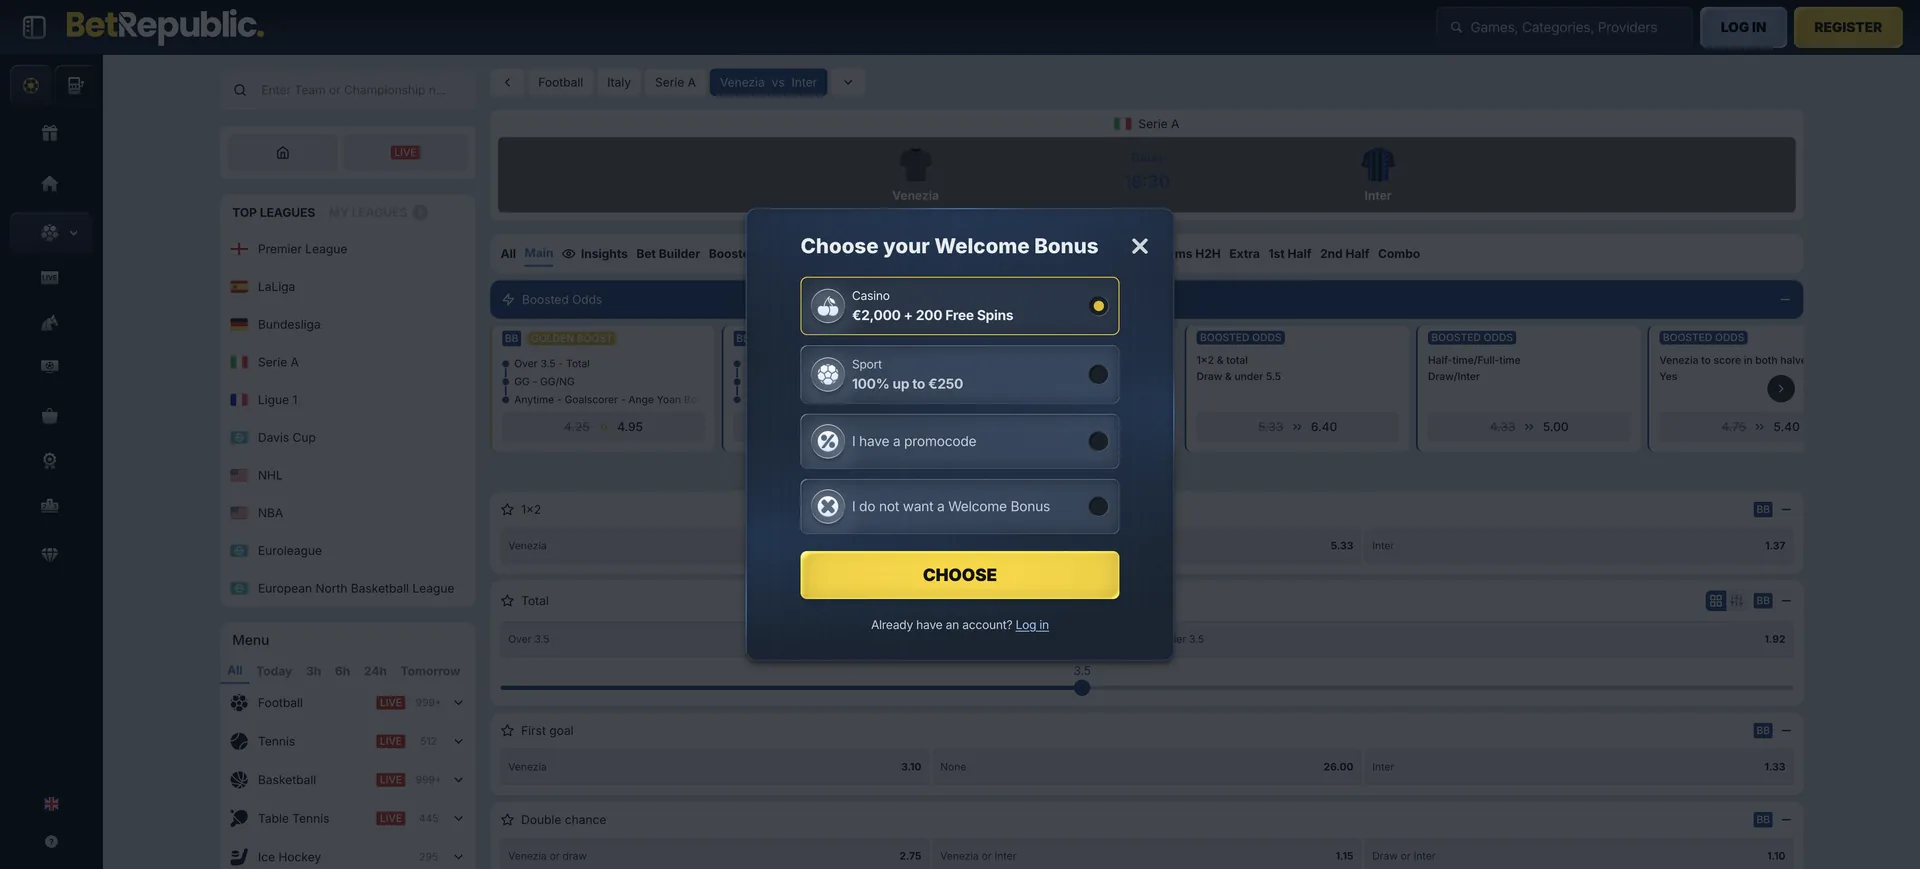
Task: Open the Bet Builder tab
Action: click(x=668, y=254)
